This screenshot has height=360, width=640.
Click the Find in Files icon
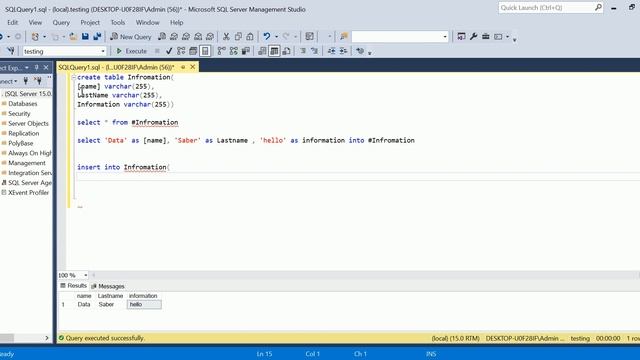pyautogui.click(x=344, y=37)
